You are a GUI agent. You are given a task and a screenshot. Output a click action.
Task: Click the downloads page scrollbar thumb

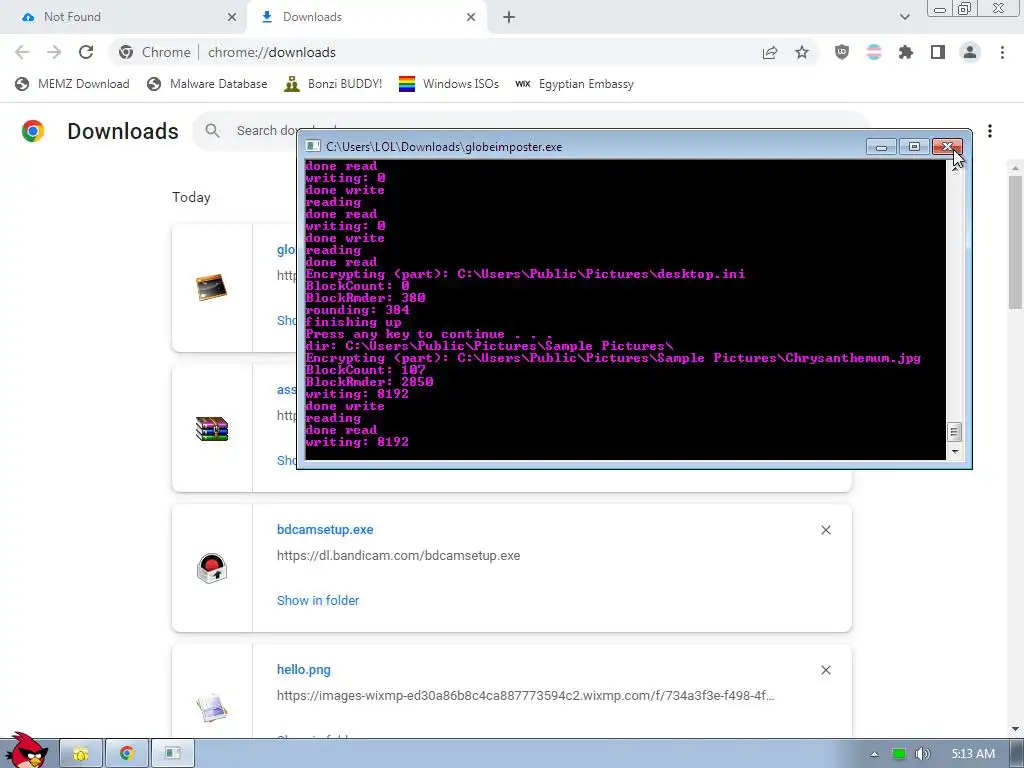pyautogui.click(x=1016, y=241)
